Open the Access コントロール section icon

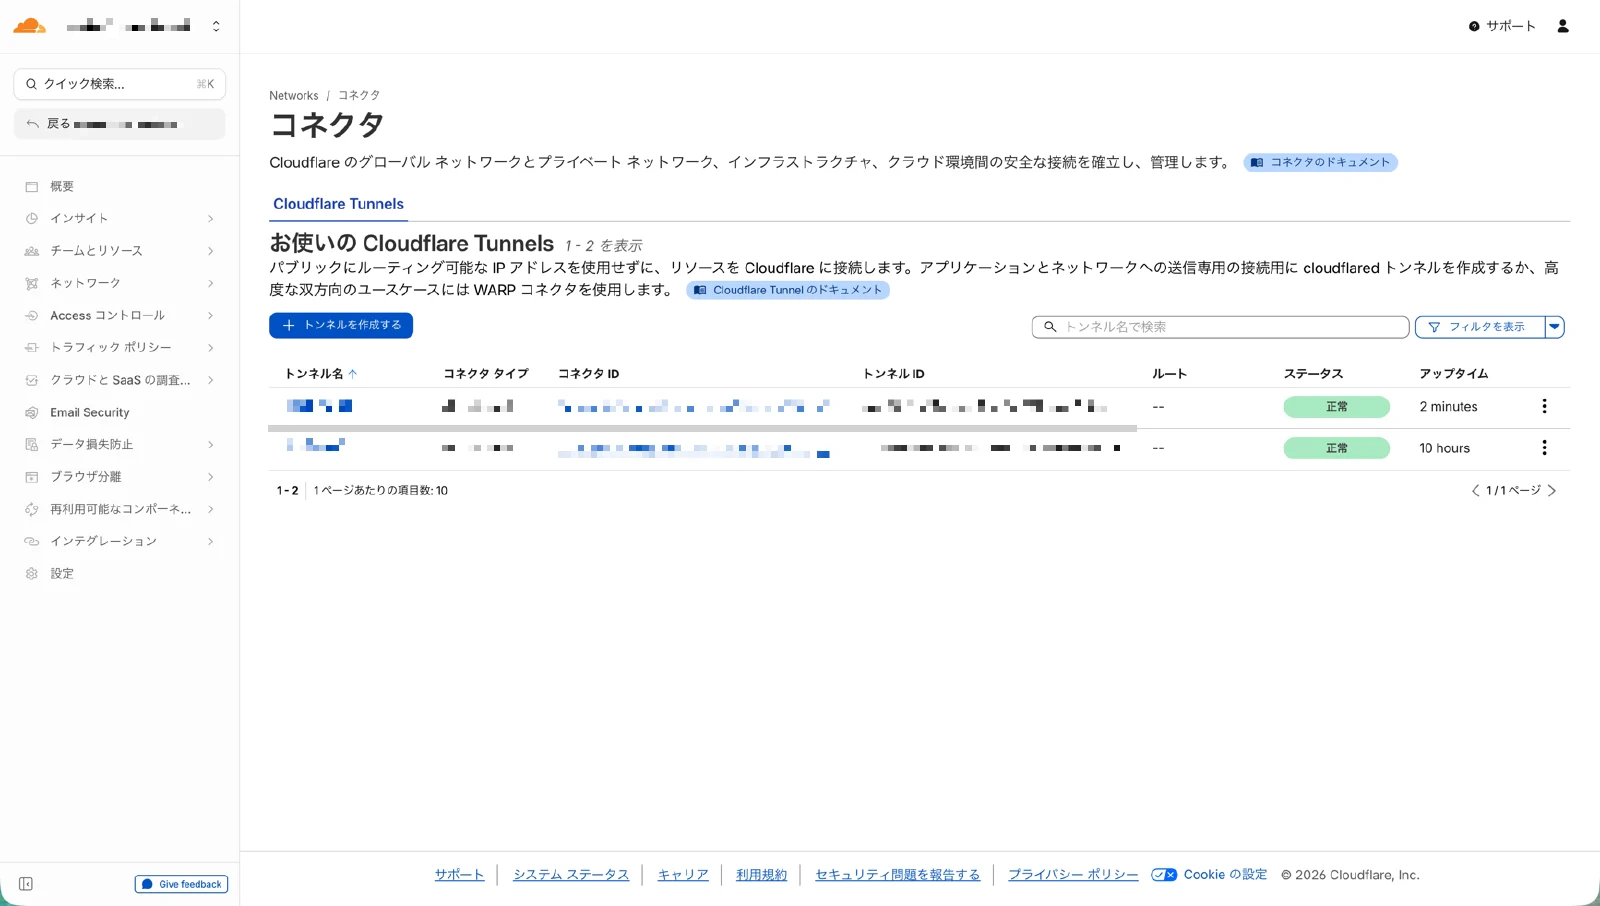point(31,315)
